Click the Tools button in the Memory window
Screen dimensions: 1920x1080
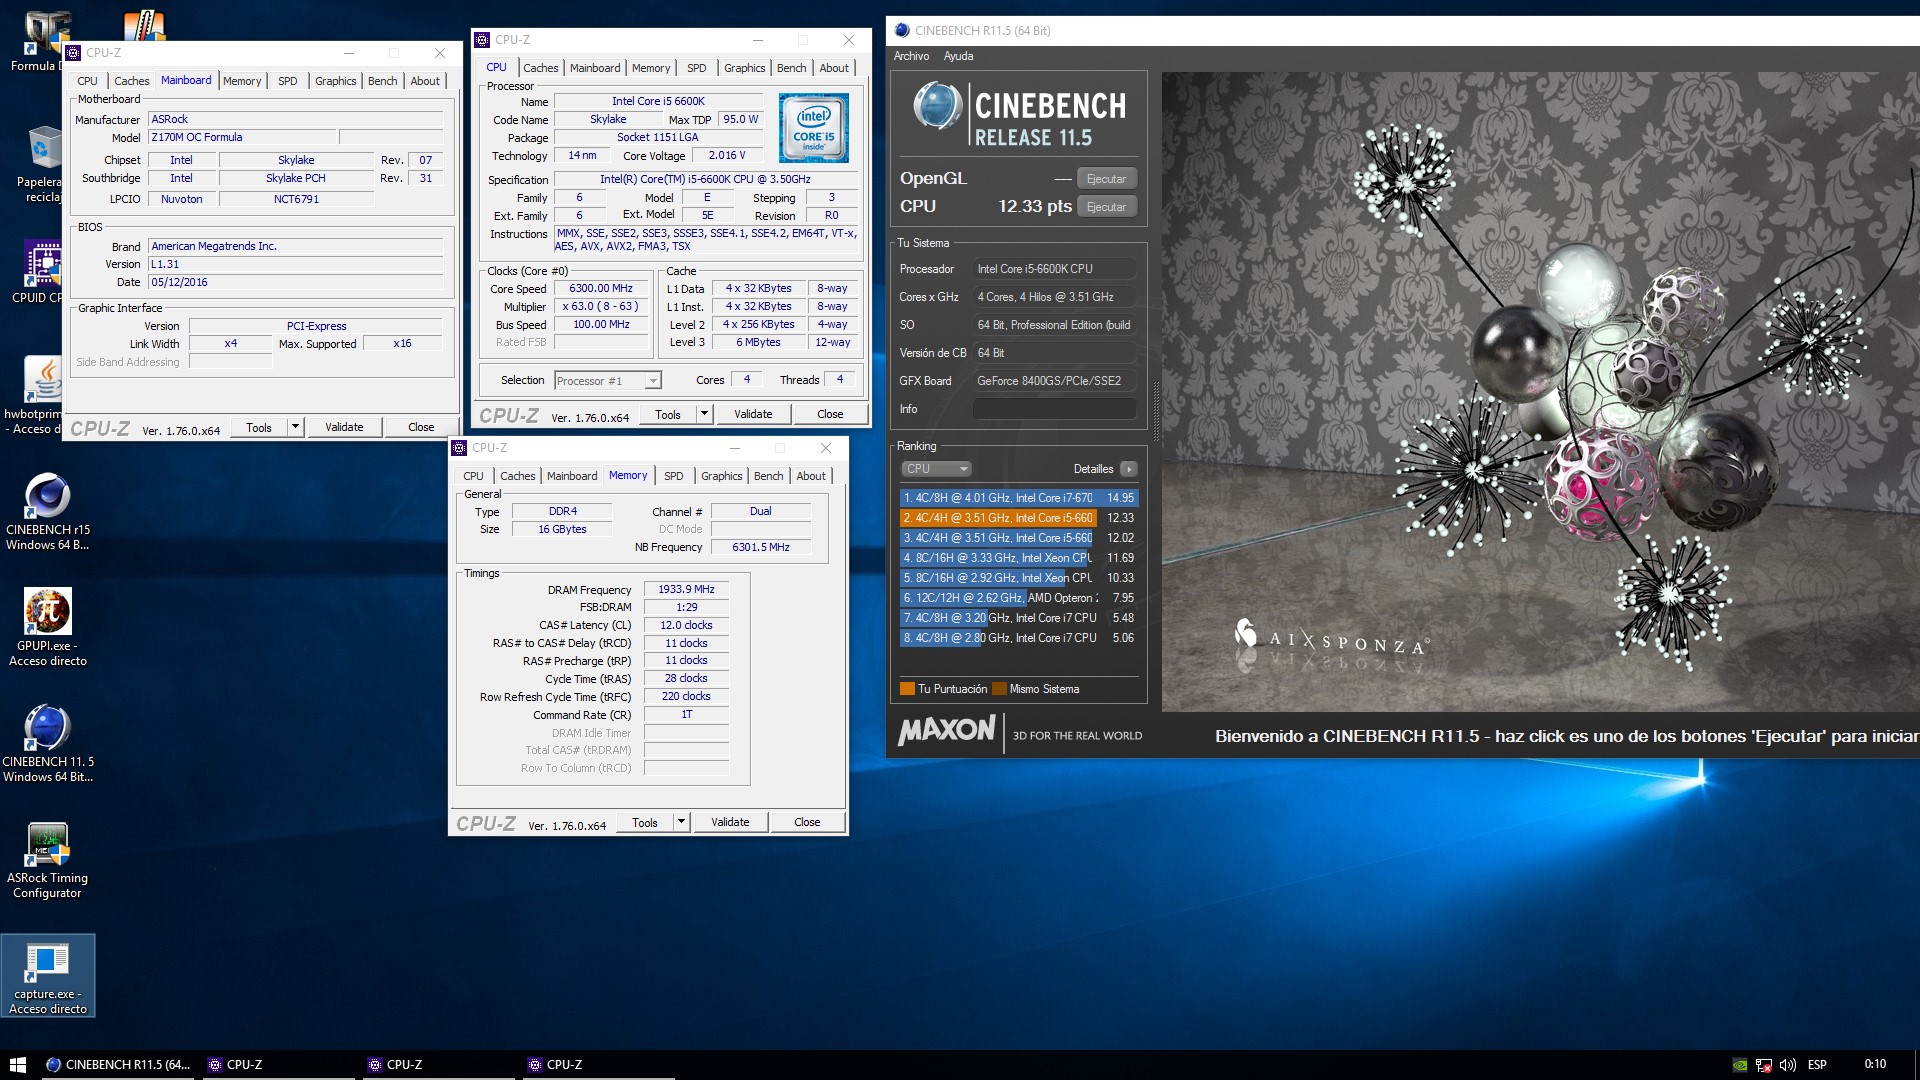tap(645, 822)
